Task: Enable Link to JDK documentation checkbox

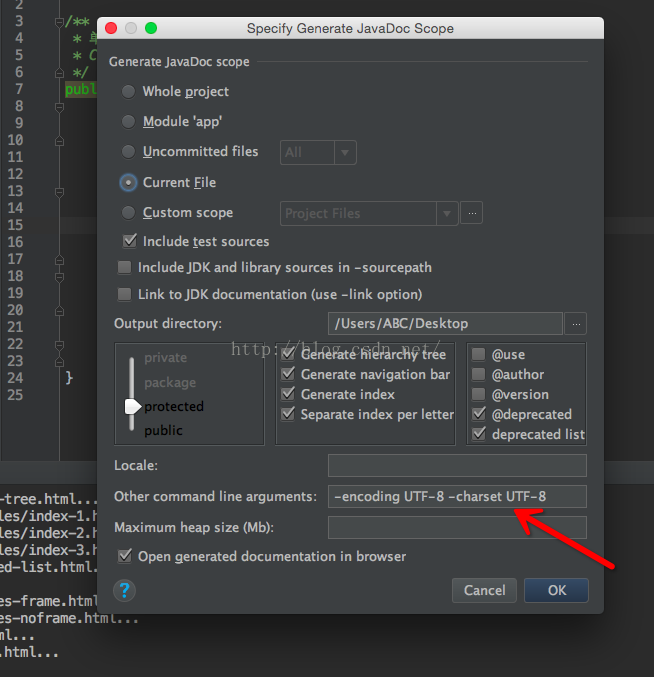Action: [x=125, y=294]
